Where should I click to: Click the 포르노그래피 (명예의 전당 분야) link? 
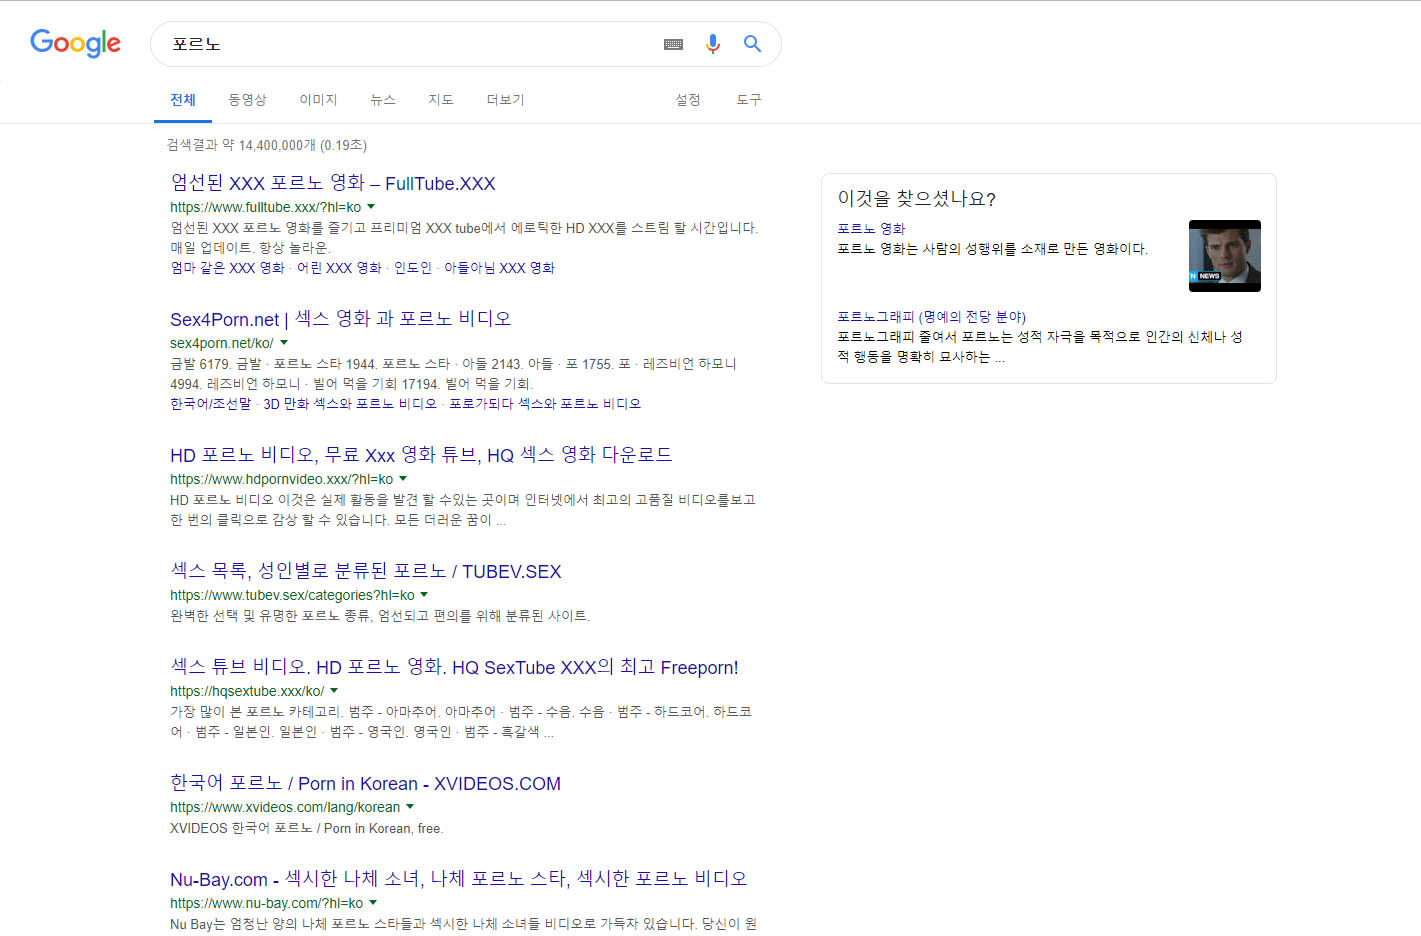click(x=931, y=317)
